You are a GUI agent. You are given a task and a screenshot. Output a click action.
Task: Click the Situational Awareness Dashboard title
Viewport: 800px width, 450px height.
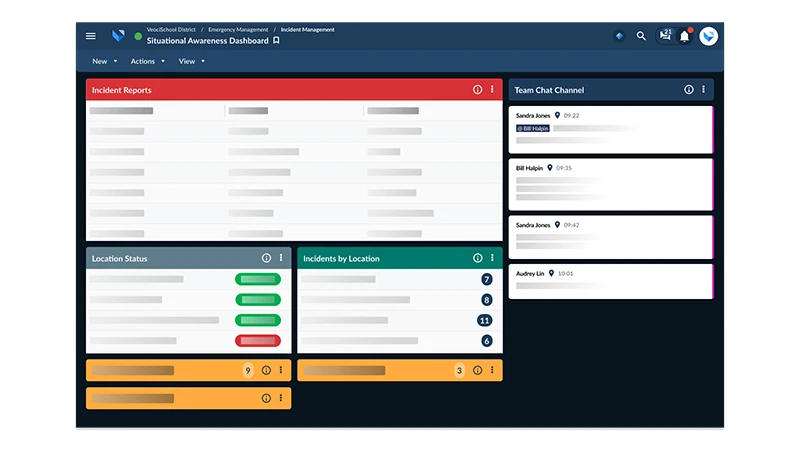[x=207, y=41]
